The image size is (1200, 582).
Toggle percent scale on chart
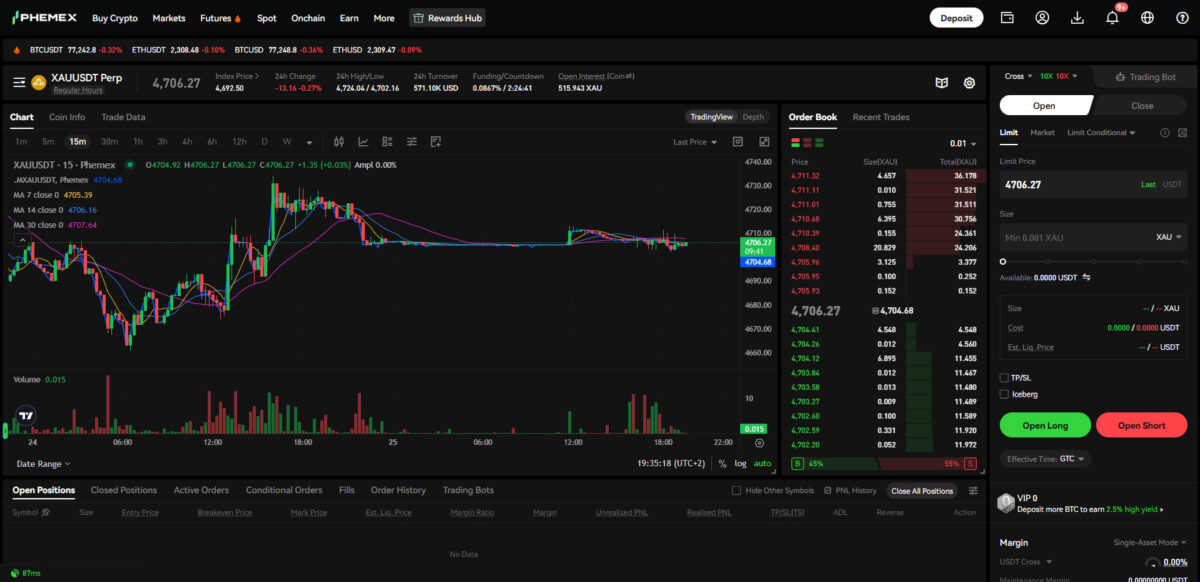[722, 464]
